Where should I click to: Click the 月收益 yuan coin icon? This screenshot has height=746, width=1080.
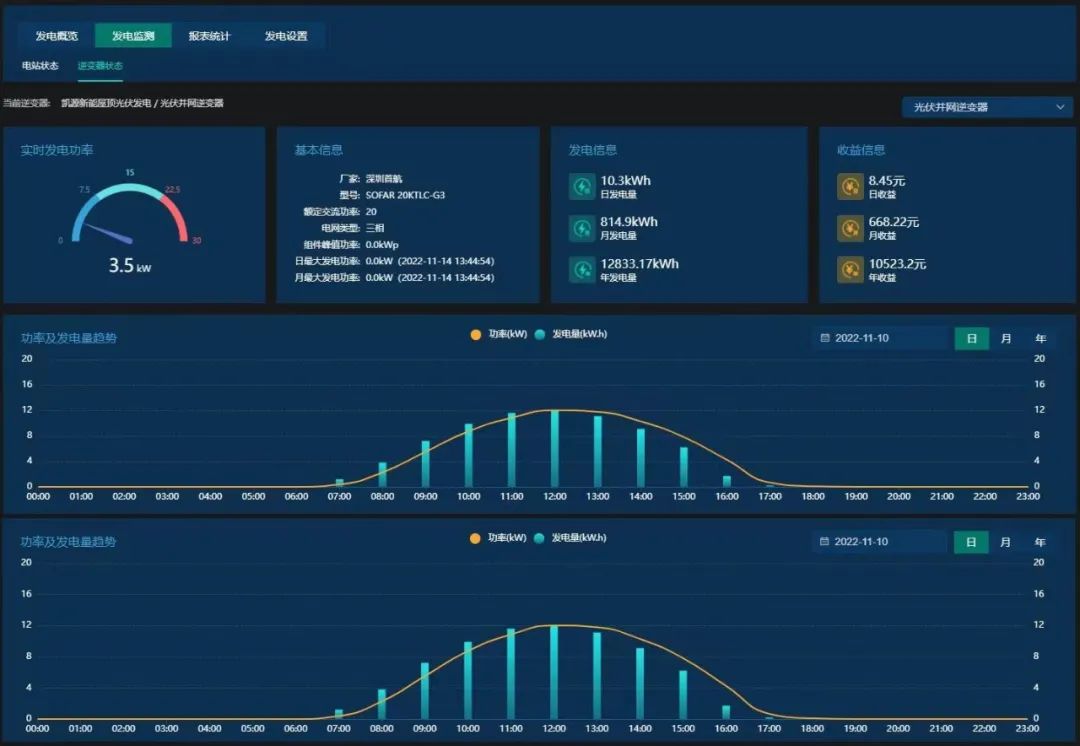(x=850, y=228)
